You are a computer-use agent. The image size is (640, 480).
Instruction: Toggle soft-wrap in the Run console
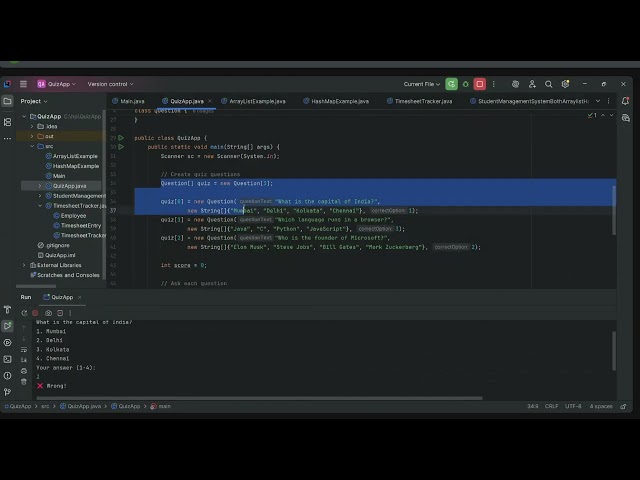[24, 349]
